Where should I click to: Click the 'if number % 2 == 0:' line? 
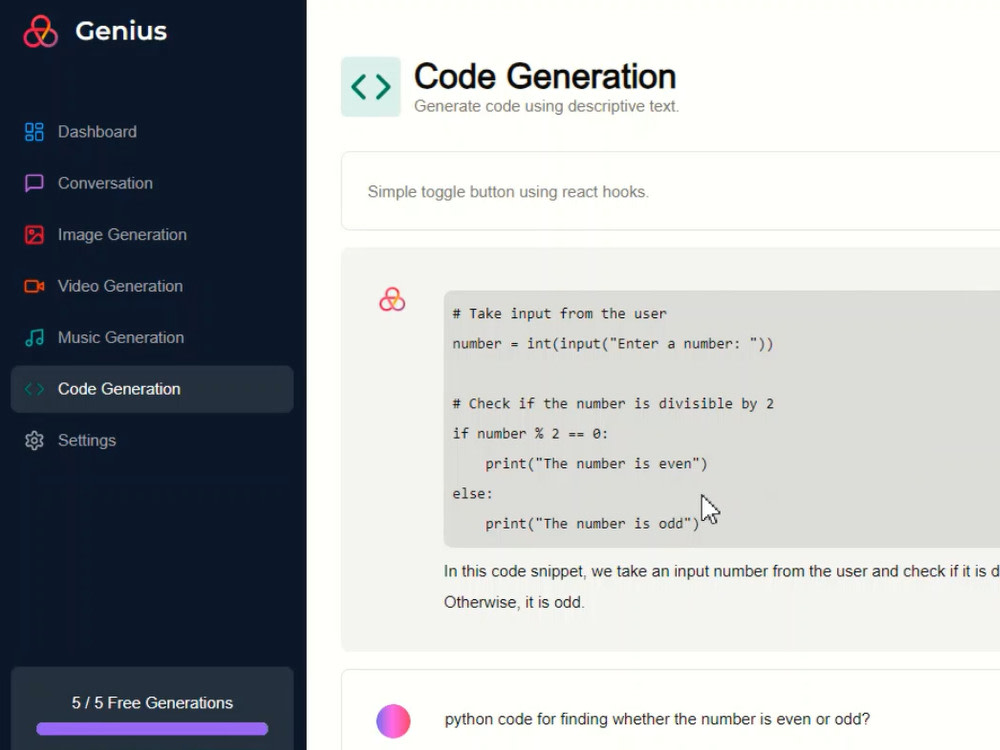pos(530,434)
